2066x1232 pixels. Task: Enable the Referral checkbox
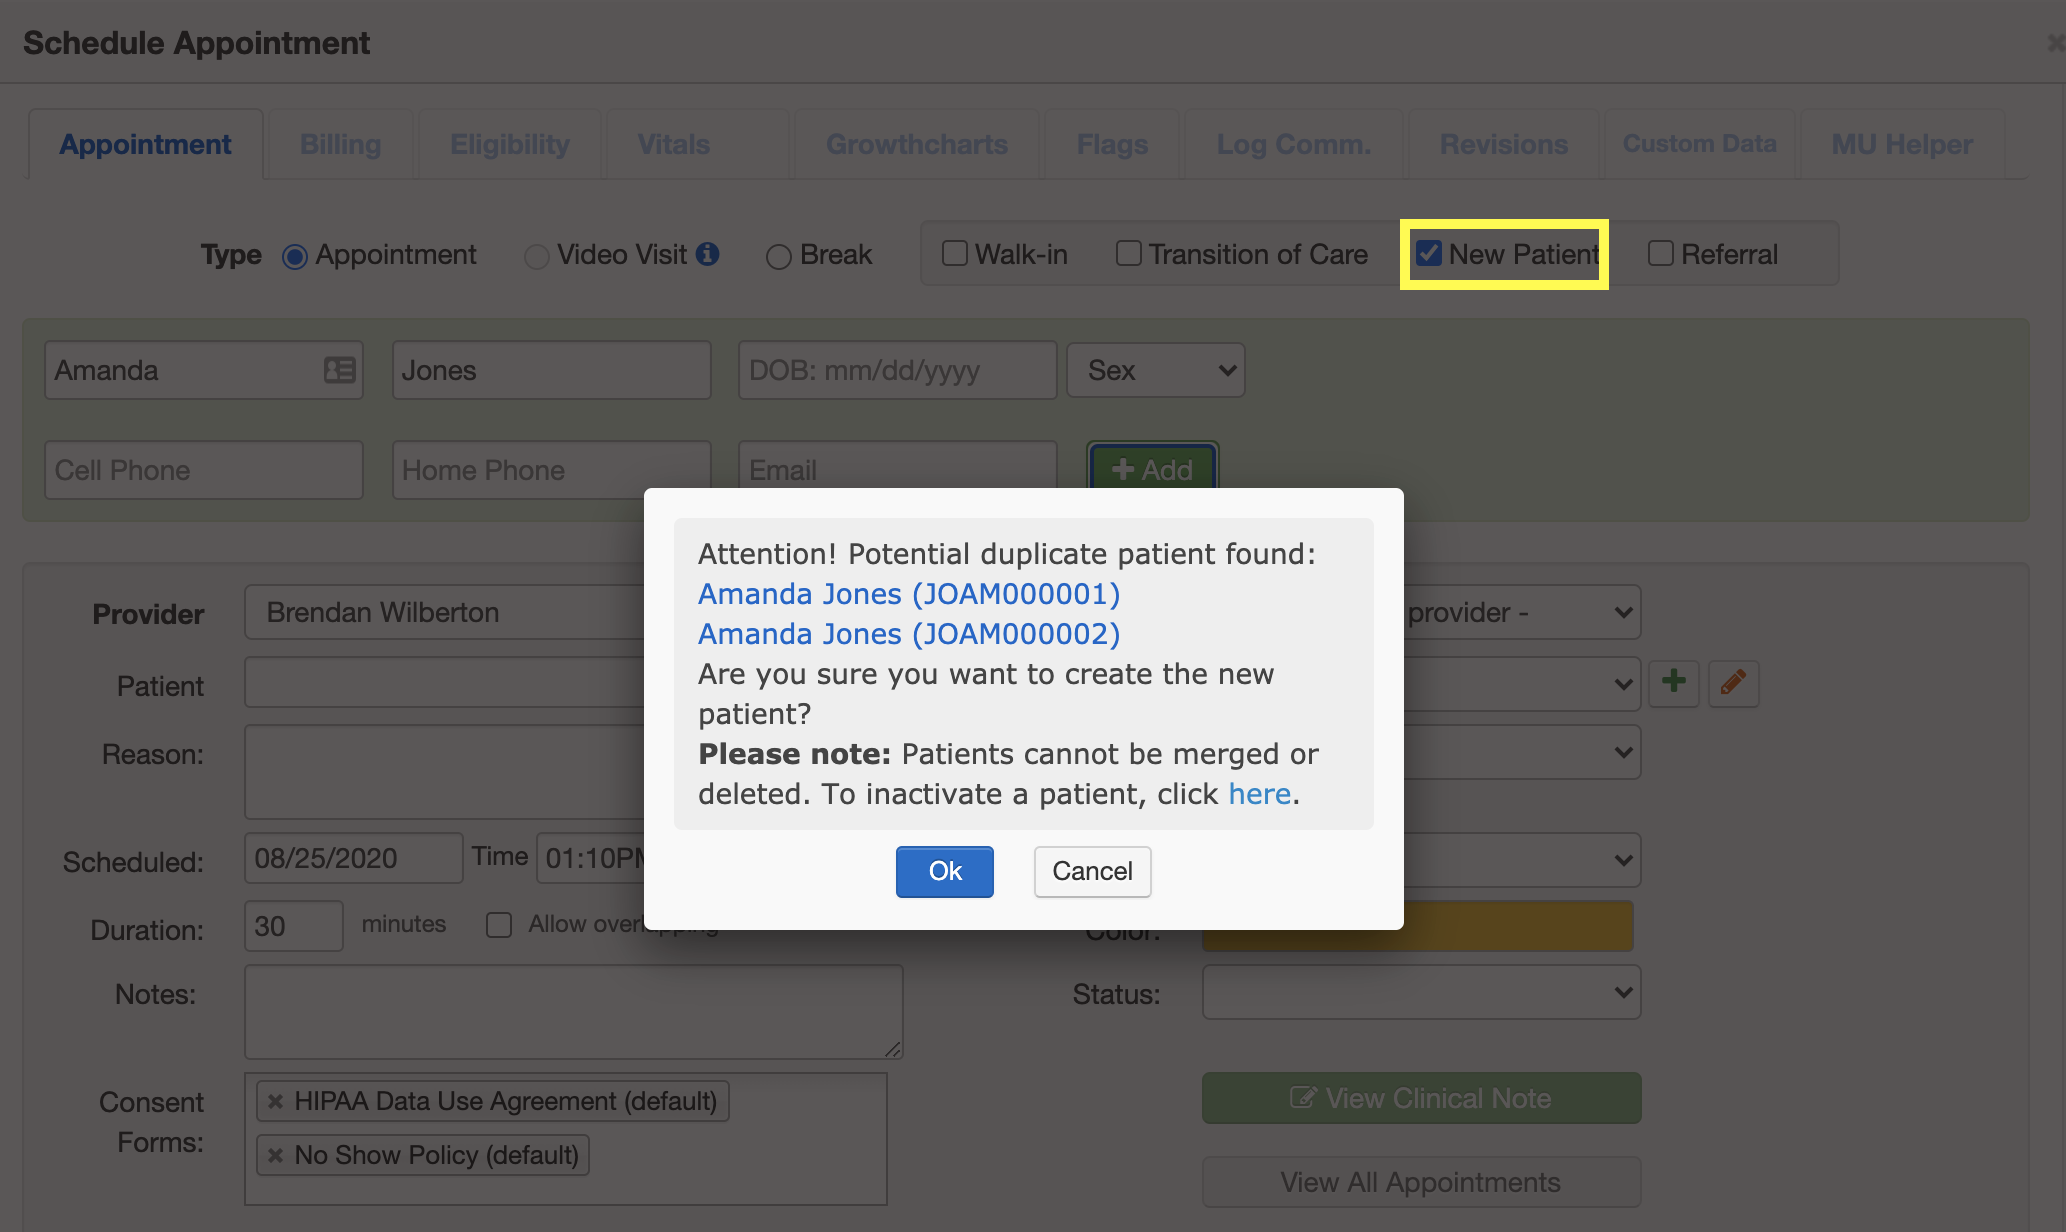tap(1660, 254)
